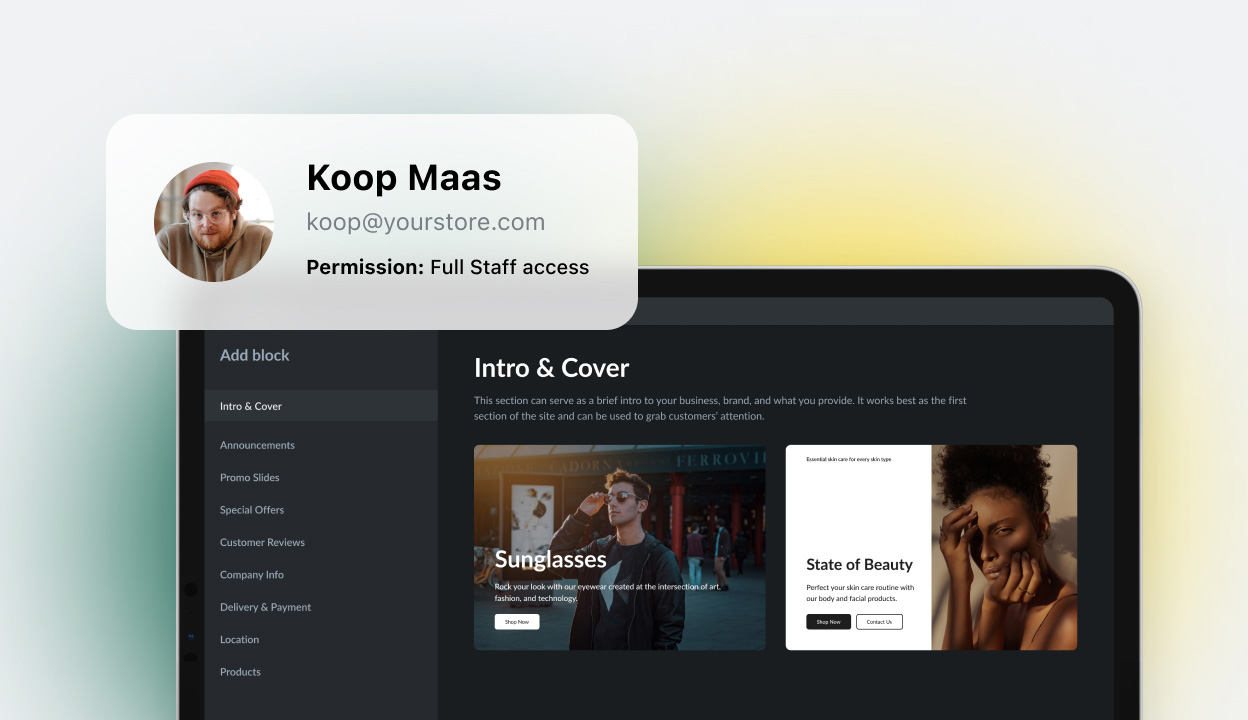1248x720 pixels.
Task: Click the koop@yourstore.com email address
Action: point(426,222)
